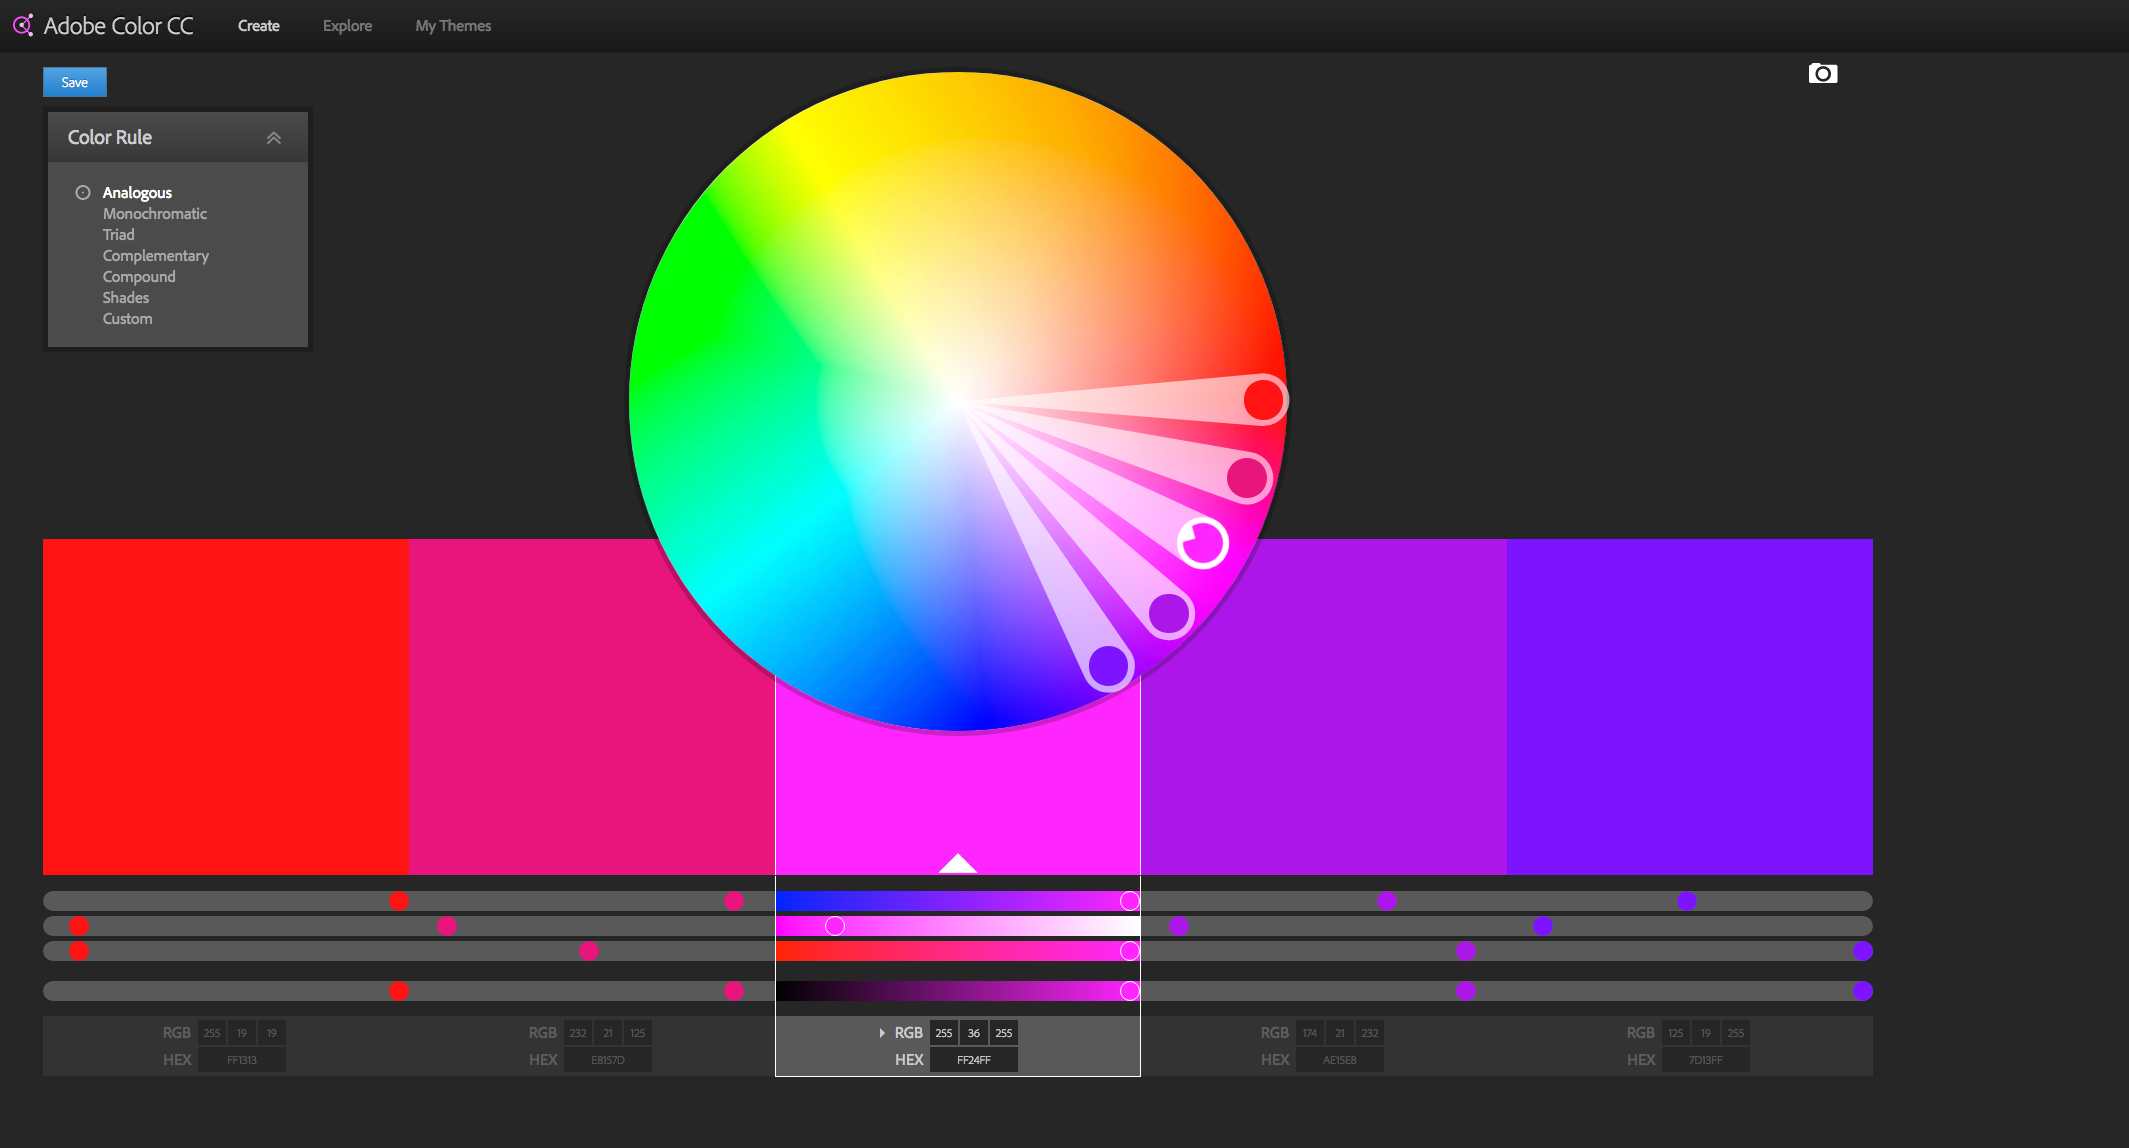Expand the RGB color mode disclosure triangle
This screenshot has height=1148, width=2129.
tap(881, 1033)
